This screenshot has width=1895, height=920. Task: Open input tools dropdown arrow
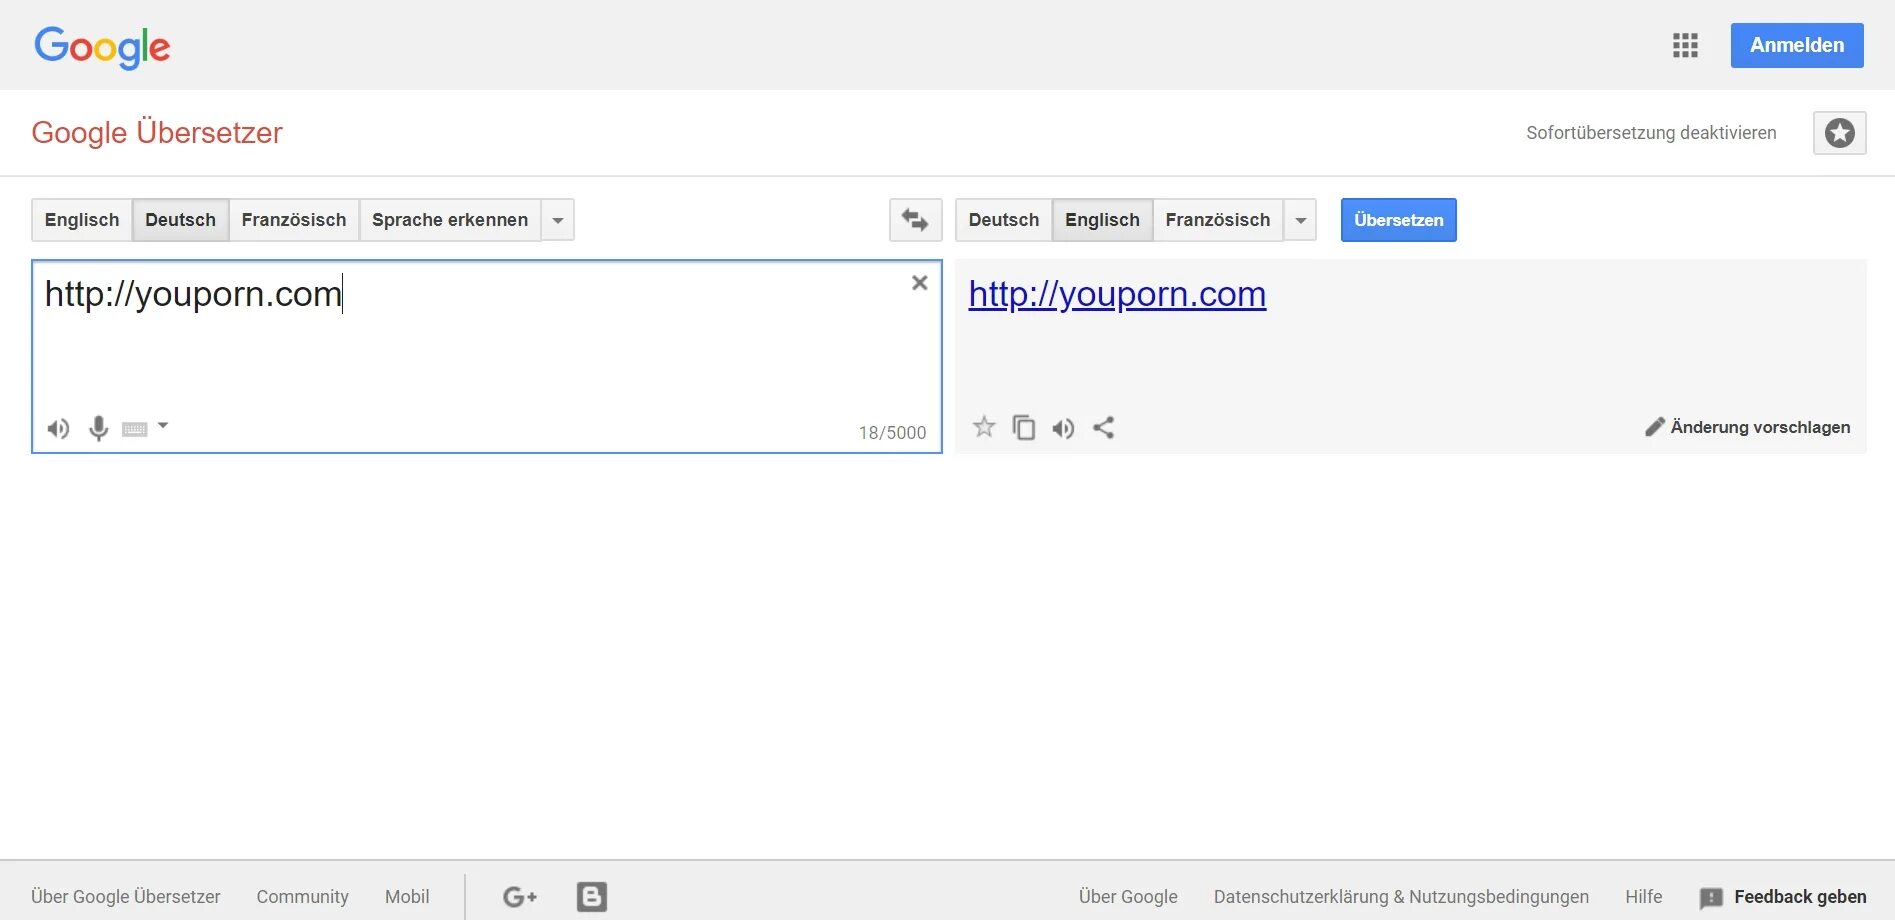tap(163, 426)
